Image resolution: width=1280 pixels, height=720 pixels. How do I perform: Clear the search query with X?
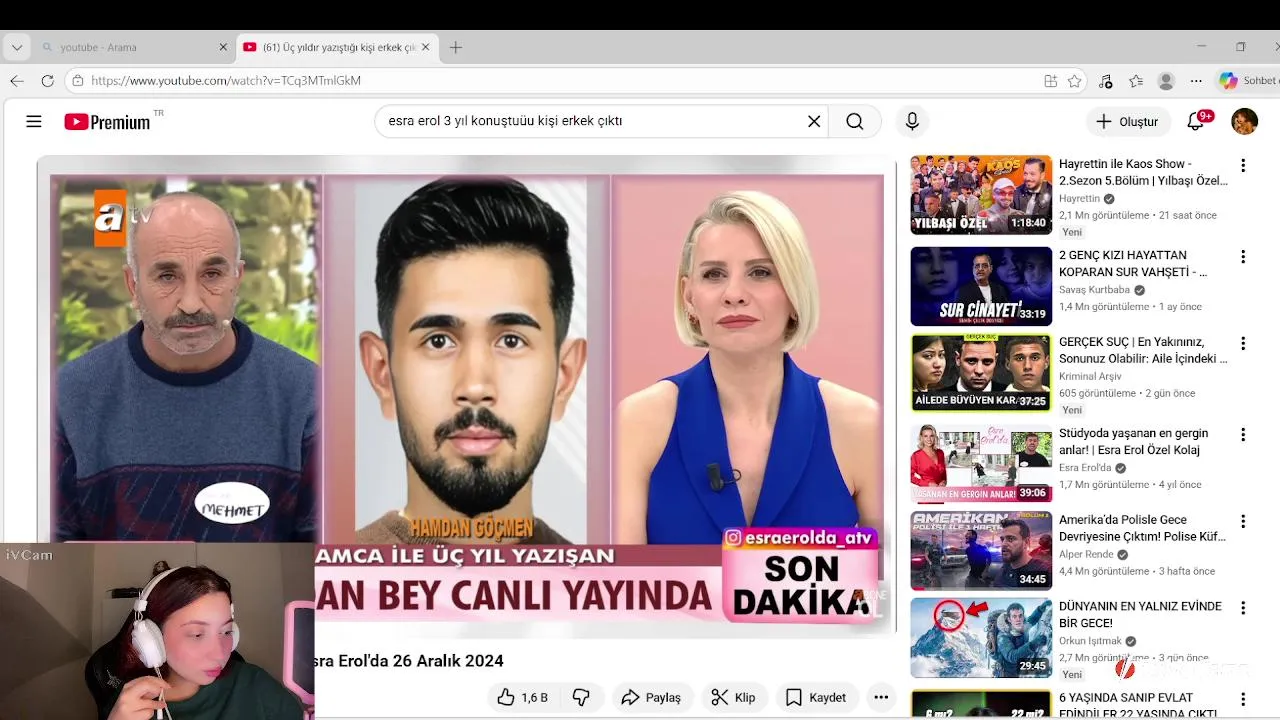814,121
